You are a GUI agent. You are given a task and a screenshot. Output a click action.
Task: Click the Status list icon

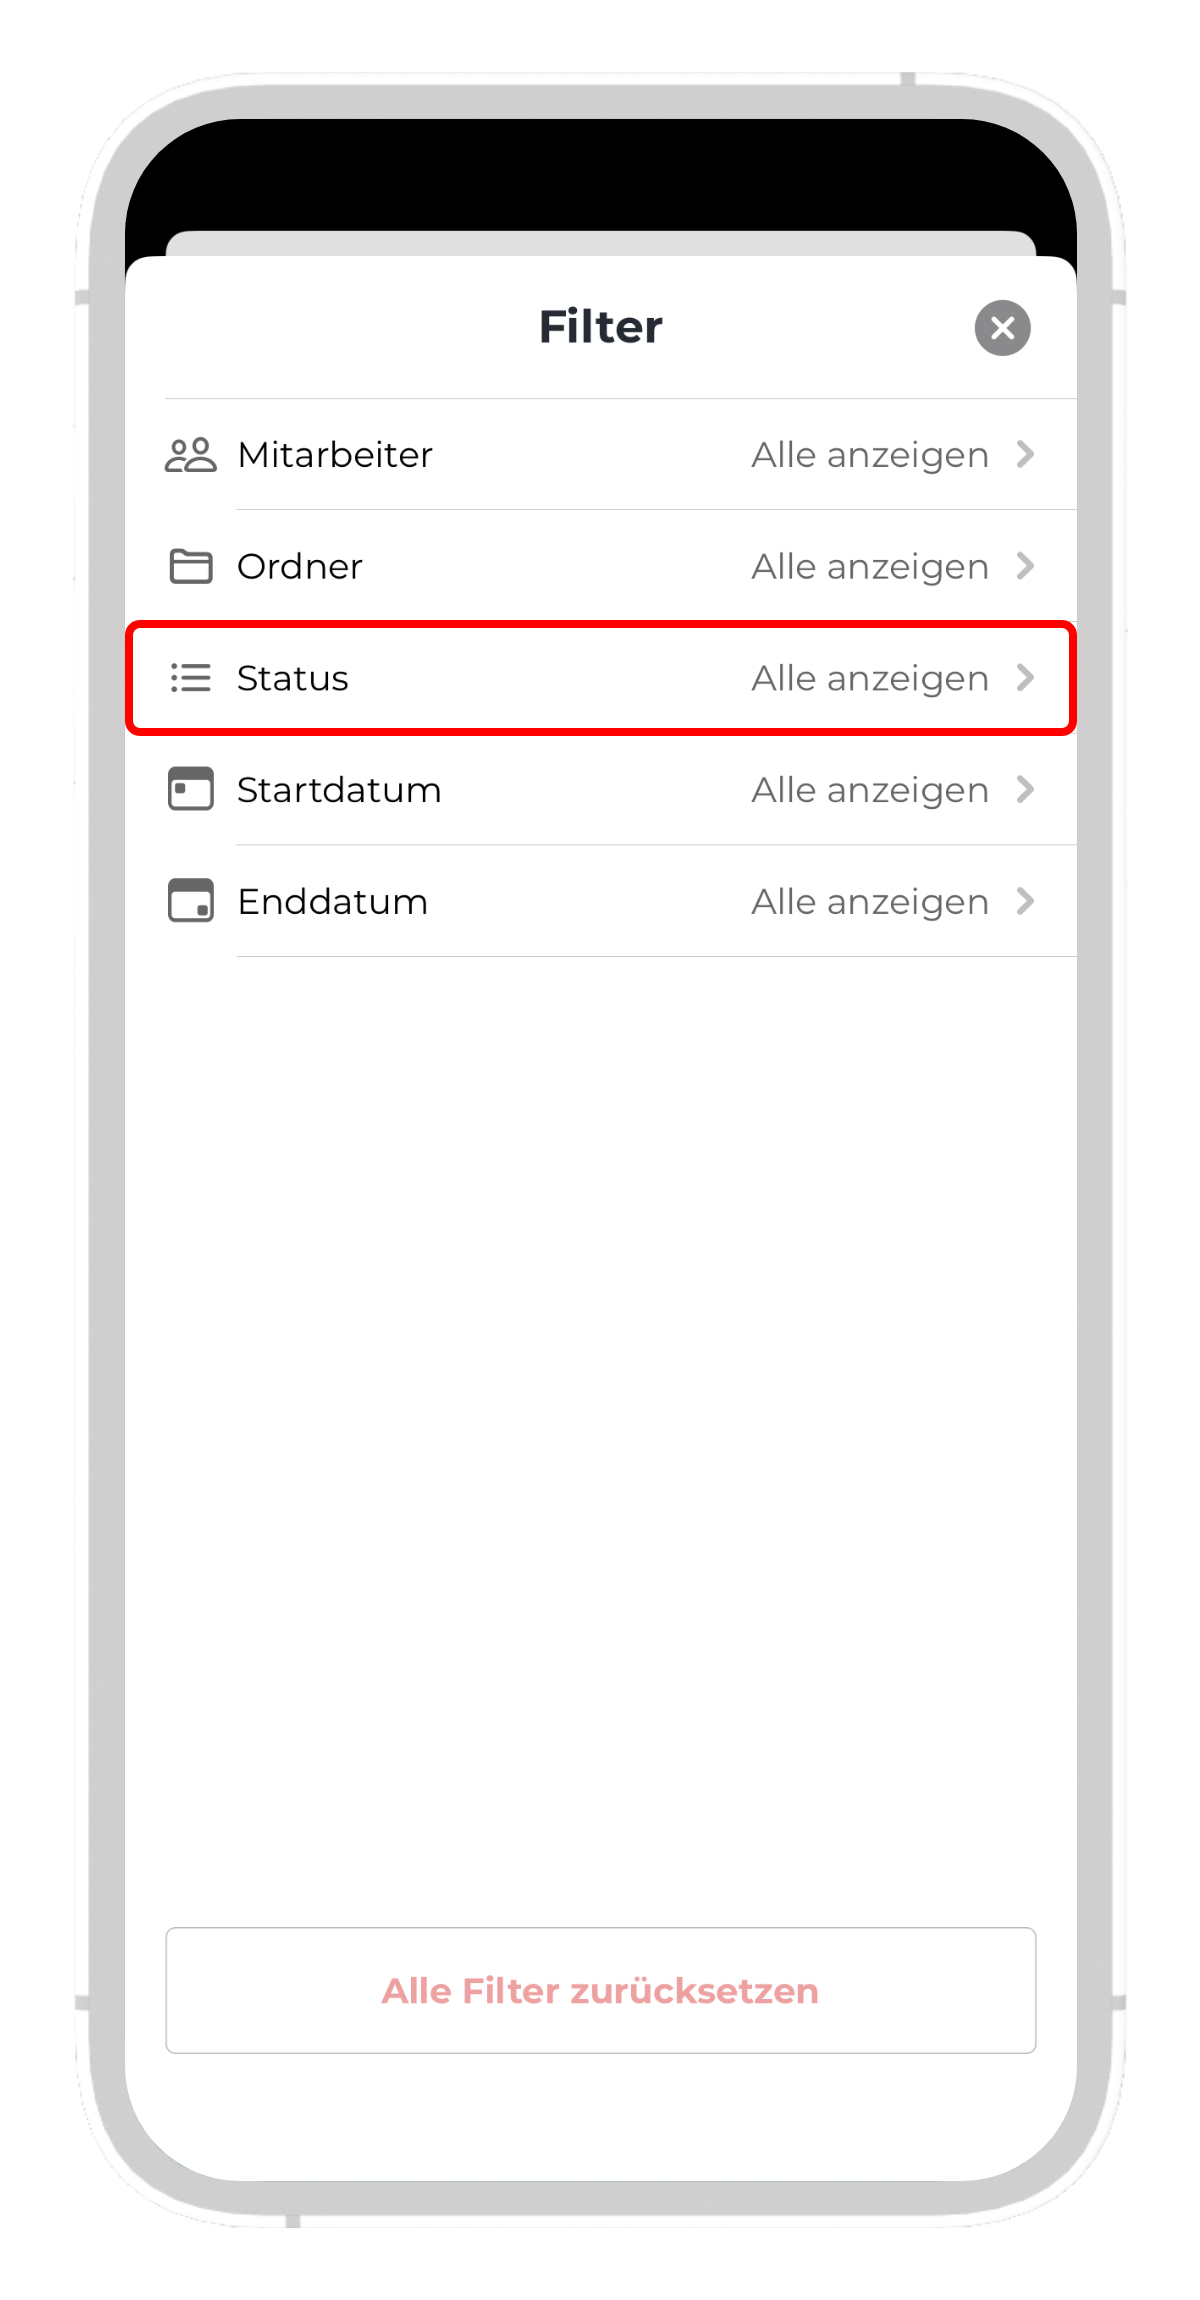pyautogui.click(x=190, y=678)
